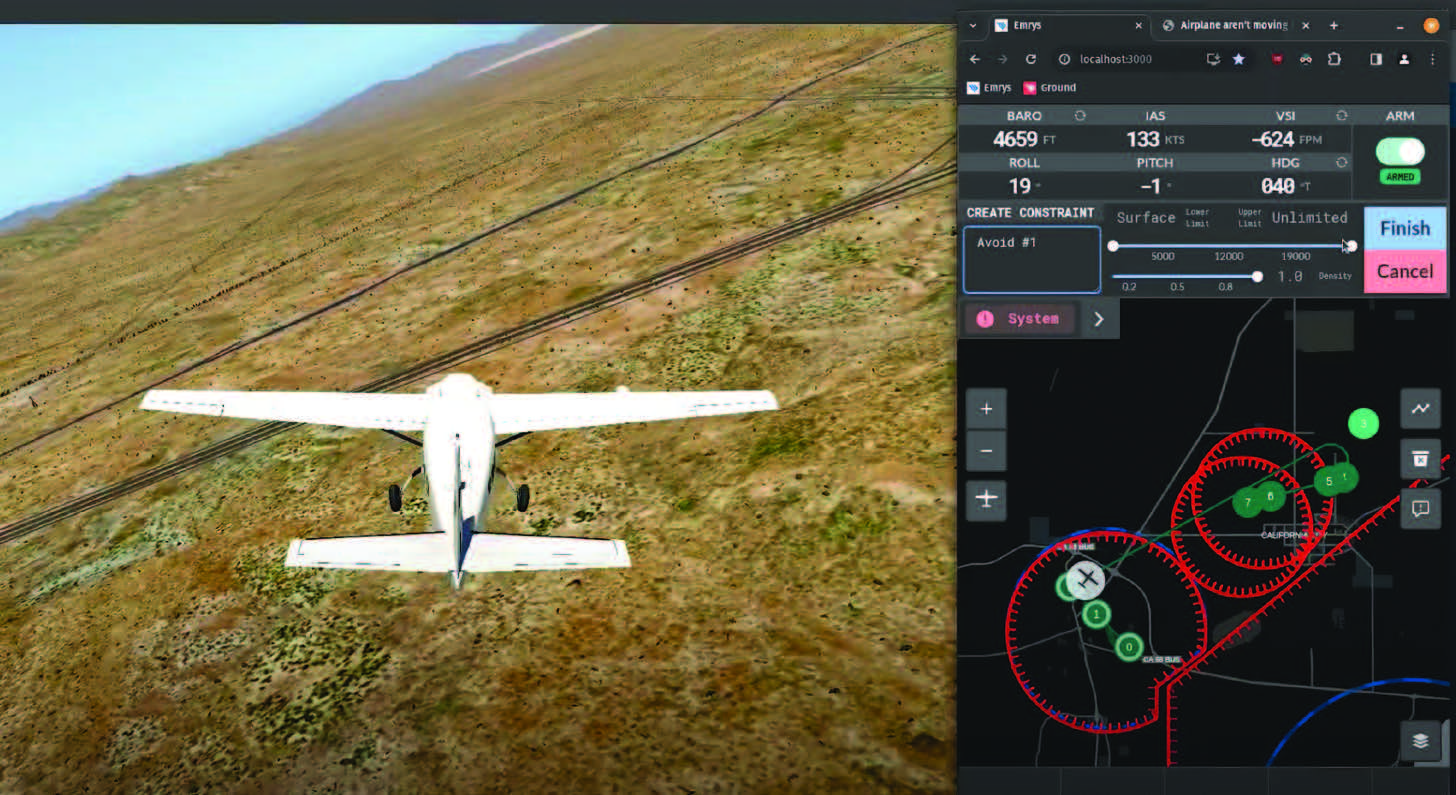Switch to the Emrys browser tab

coord(1040,25)
